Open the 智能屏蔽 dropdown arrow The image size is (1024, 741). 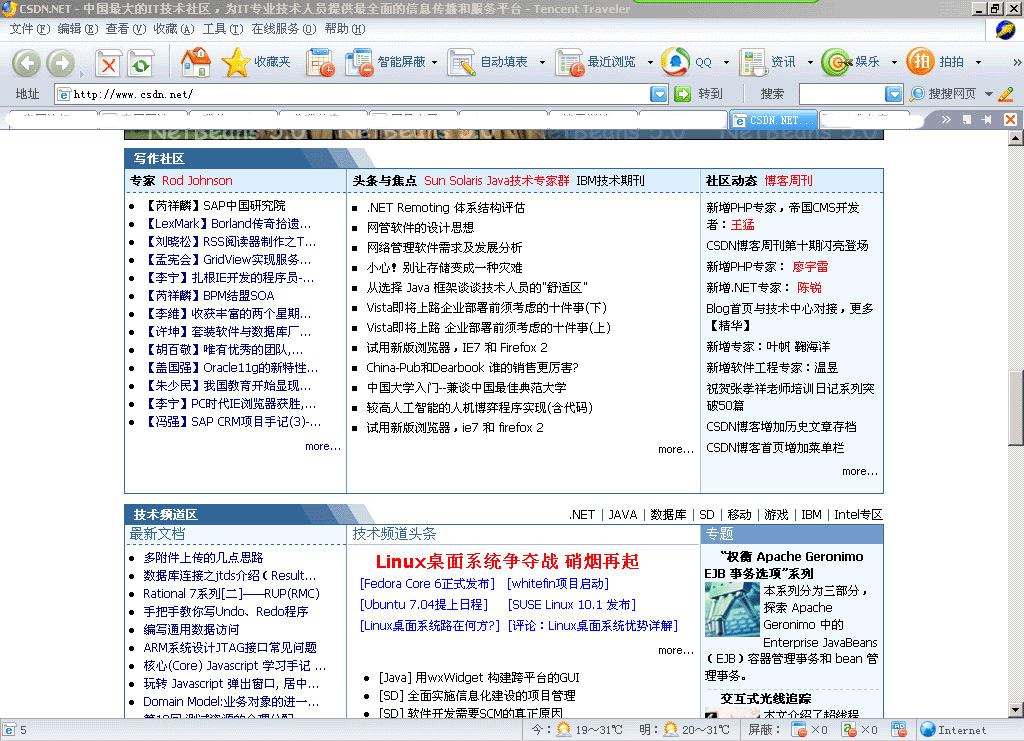point(435,62)
